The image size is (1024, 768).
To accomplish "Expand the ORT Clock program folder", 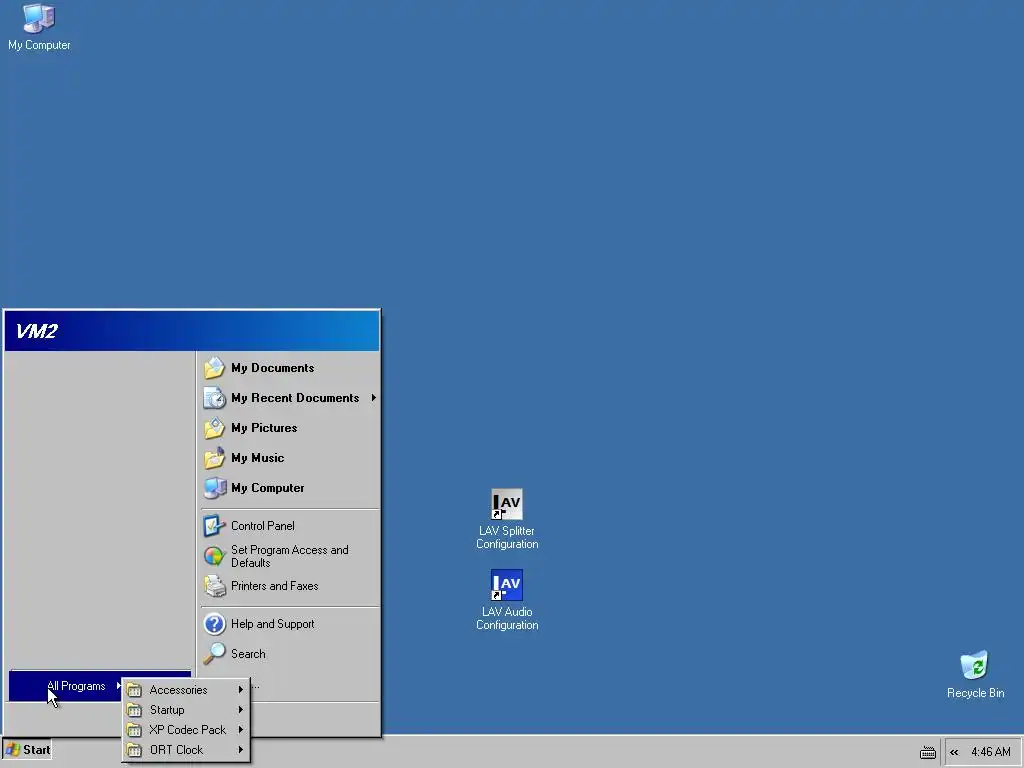I will point(187,750).
